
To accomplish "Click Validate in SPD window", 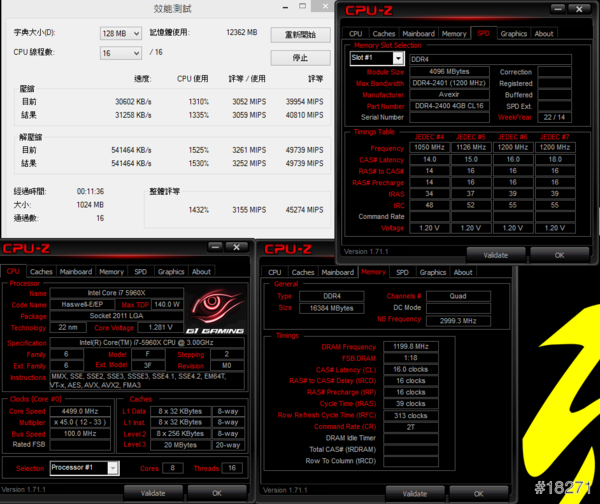I will coord(496,255).
